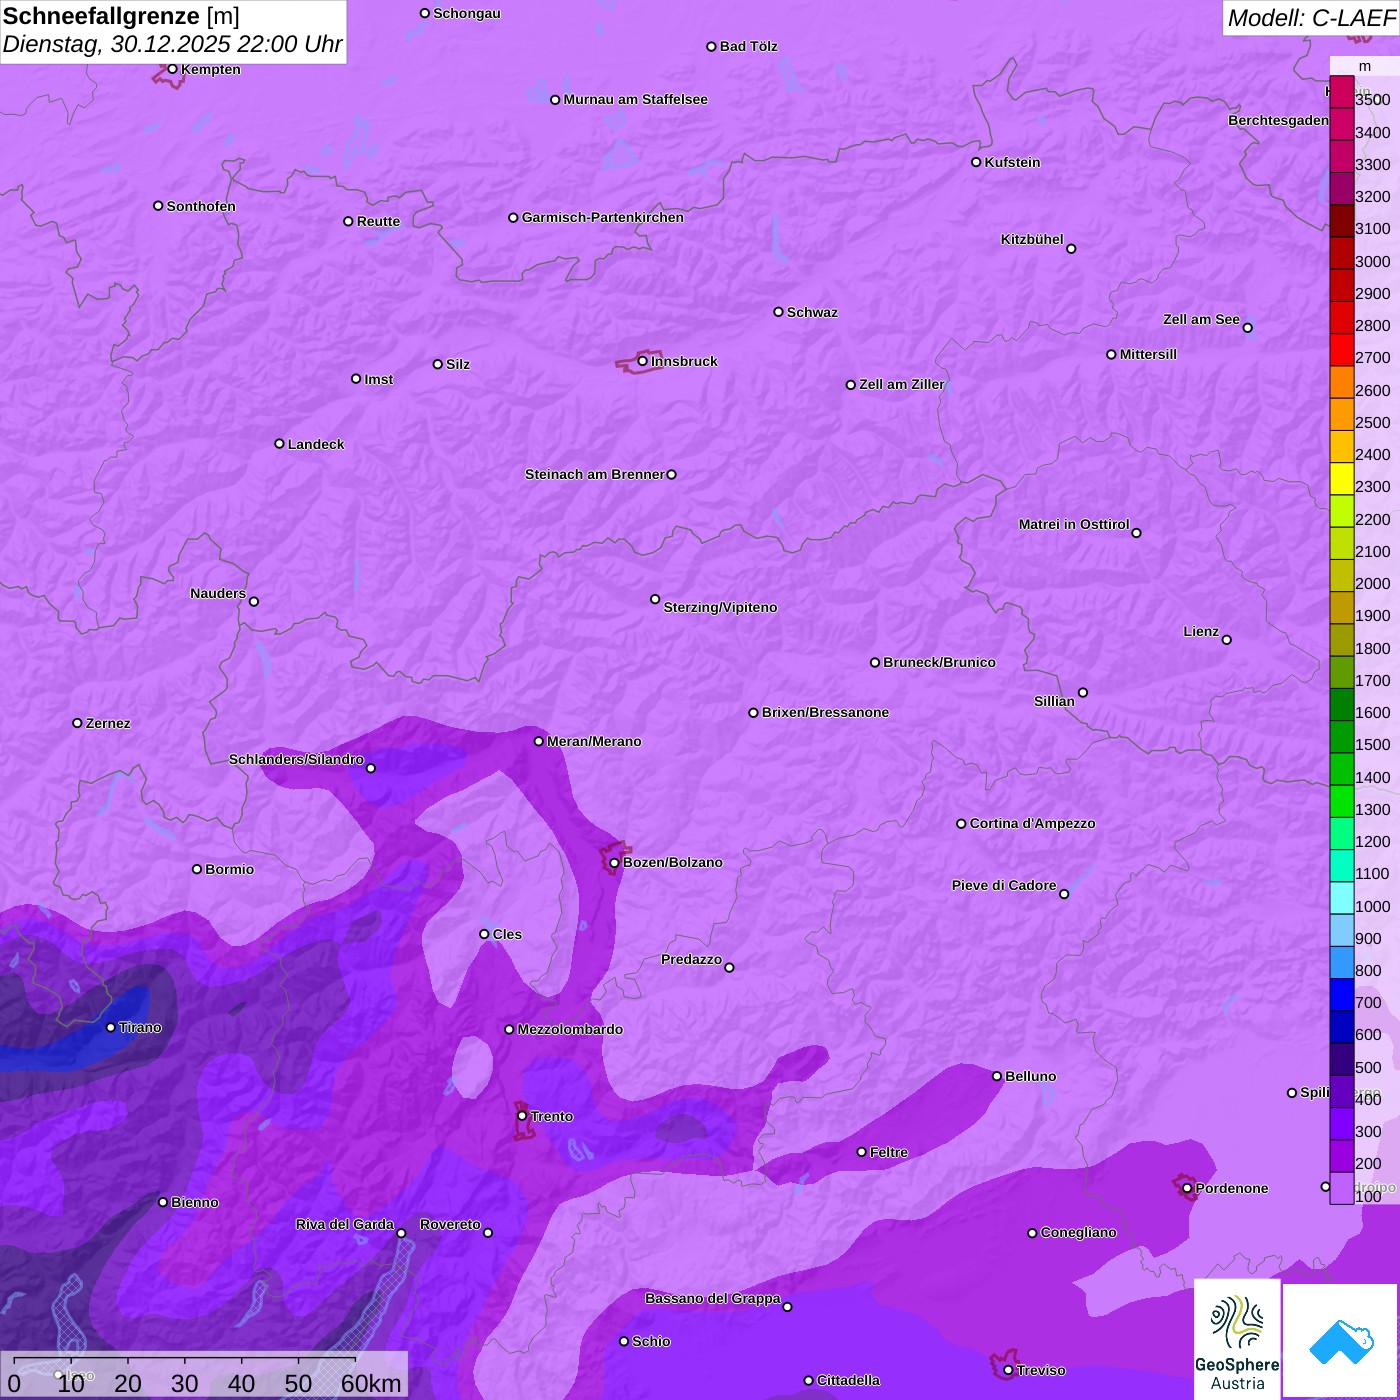Select the Kempten marker dot

pyautogui.click(x=173, y=69)
